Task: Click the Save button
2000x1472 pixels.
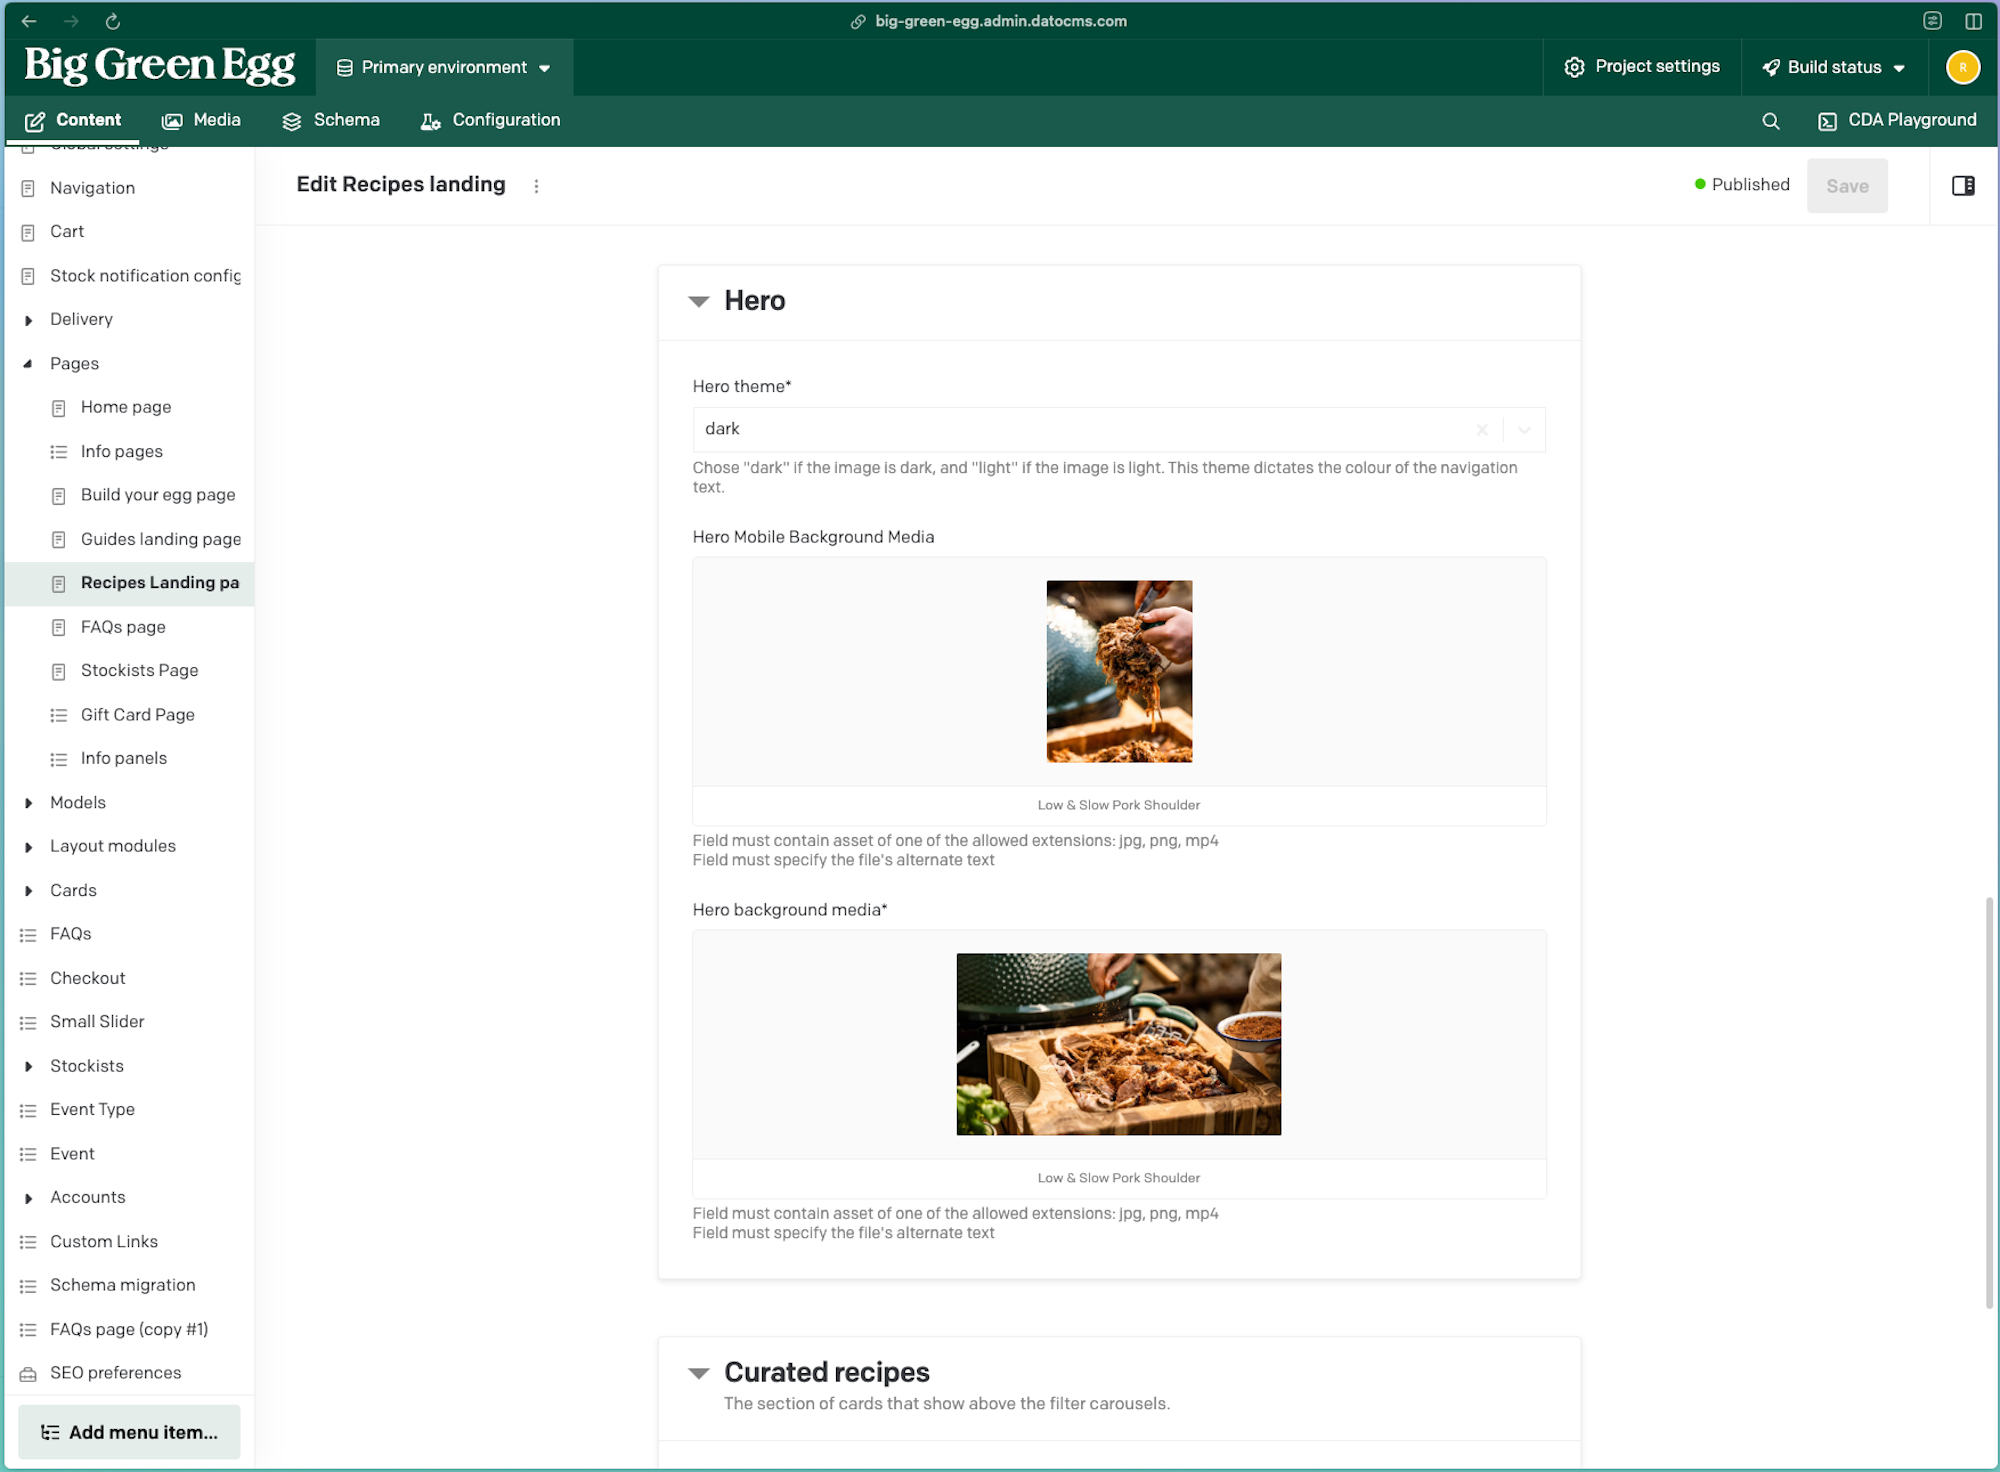Action: [x=1847, y=186]
